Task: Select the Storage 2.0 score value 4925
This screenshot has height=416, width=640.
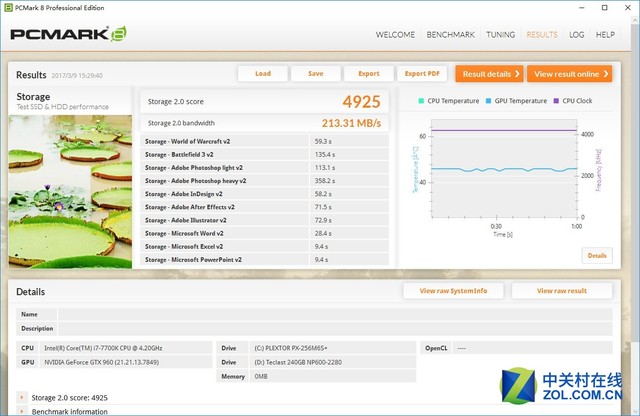Action: click(x=361, y=102)
